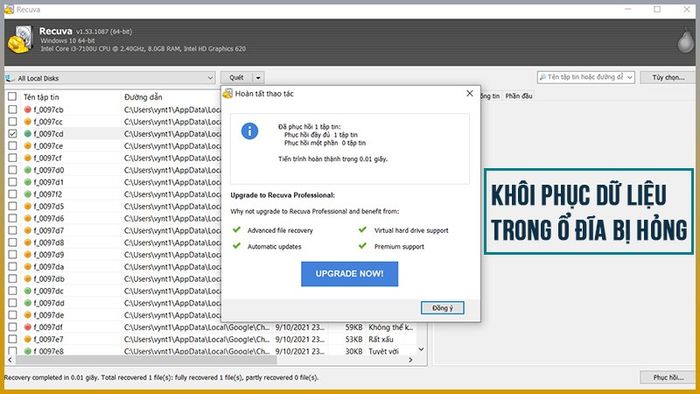Open the Quét button dropdown arrow
The image size is (700, 394).
258,78
